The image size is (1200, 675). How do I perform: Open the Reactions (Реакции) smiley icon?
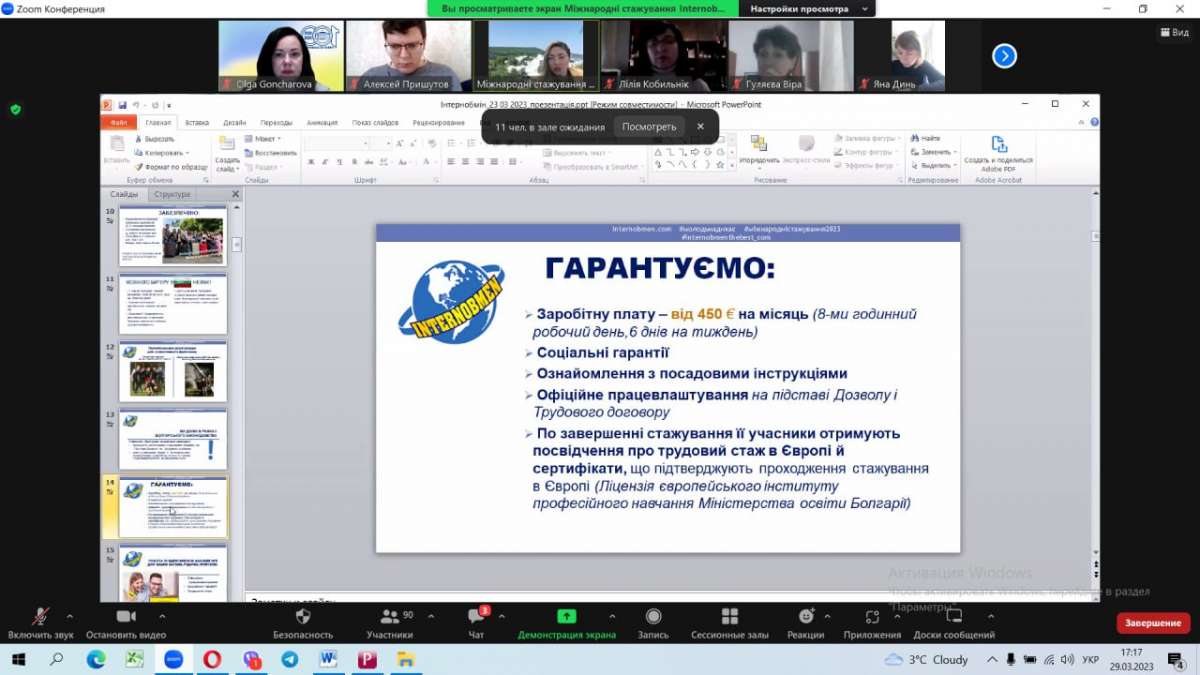tap(805, 617)
